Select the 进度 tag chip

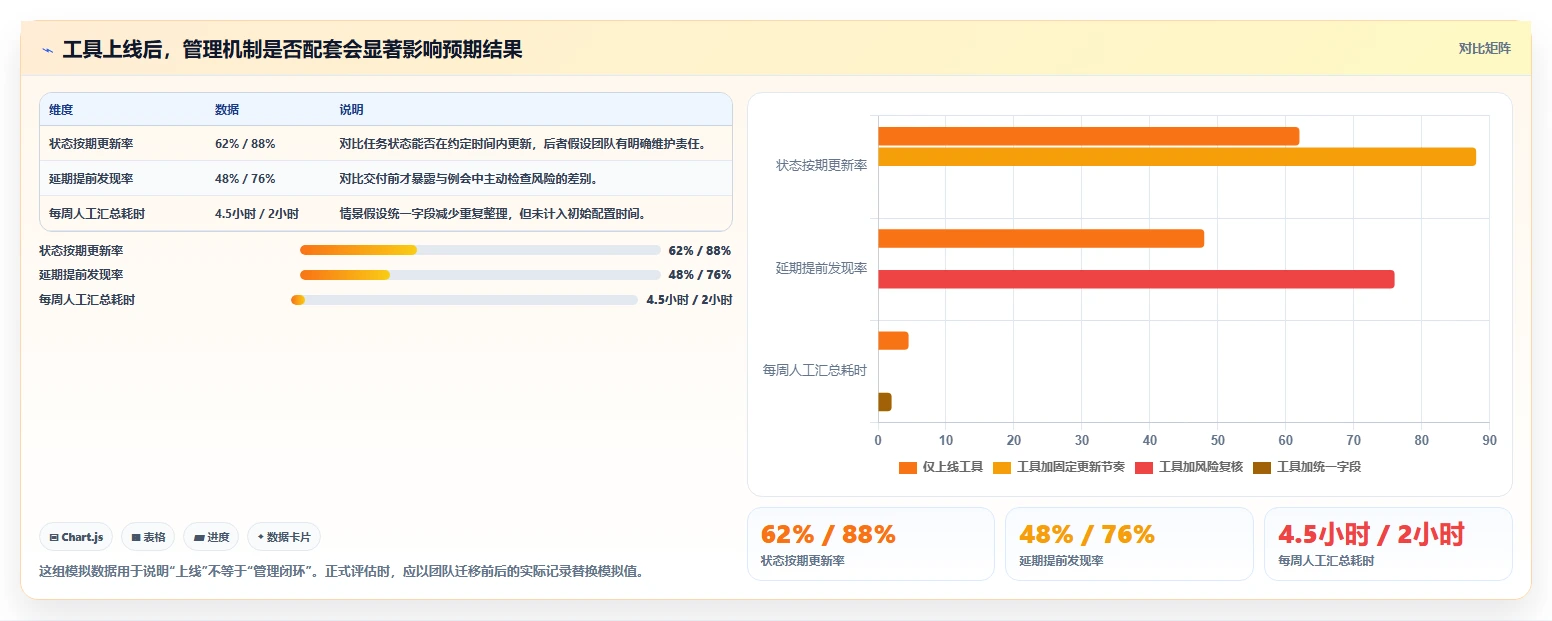point(211,537)
